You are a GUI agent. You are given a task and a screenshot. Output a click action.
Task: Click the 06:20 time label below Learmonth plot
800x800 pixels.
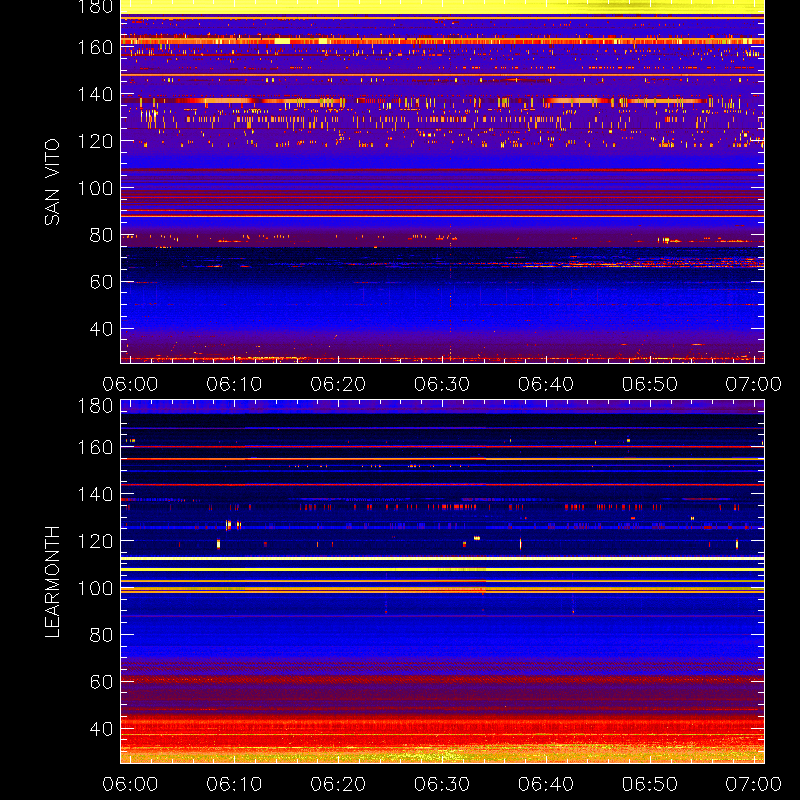338,784
